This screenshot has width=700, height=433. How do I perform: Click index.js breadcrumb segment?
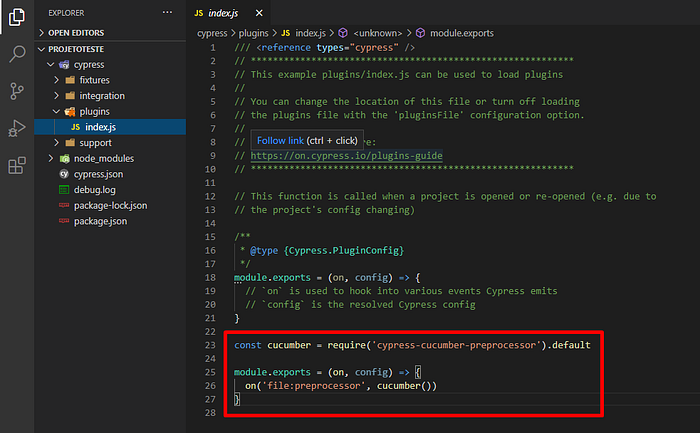(x=310, y=33)
